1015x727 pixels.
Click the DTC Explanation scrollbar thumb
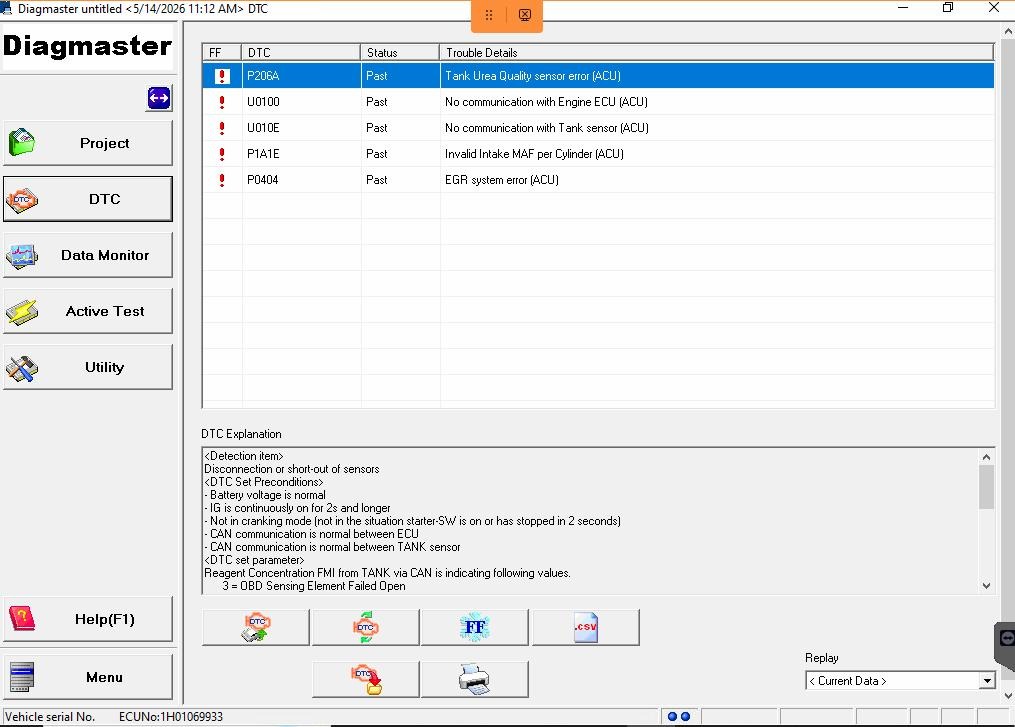[x=986, y=487]
